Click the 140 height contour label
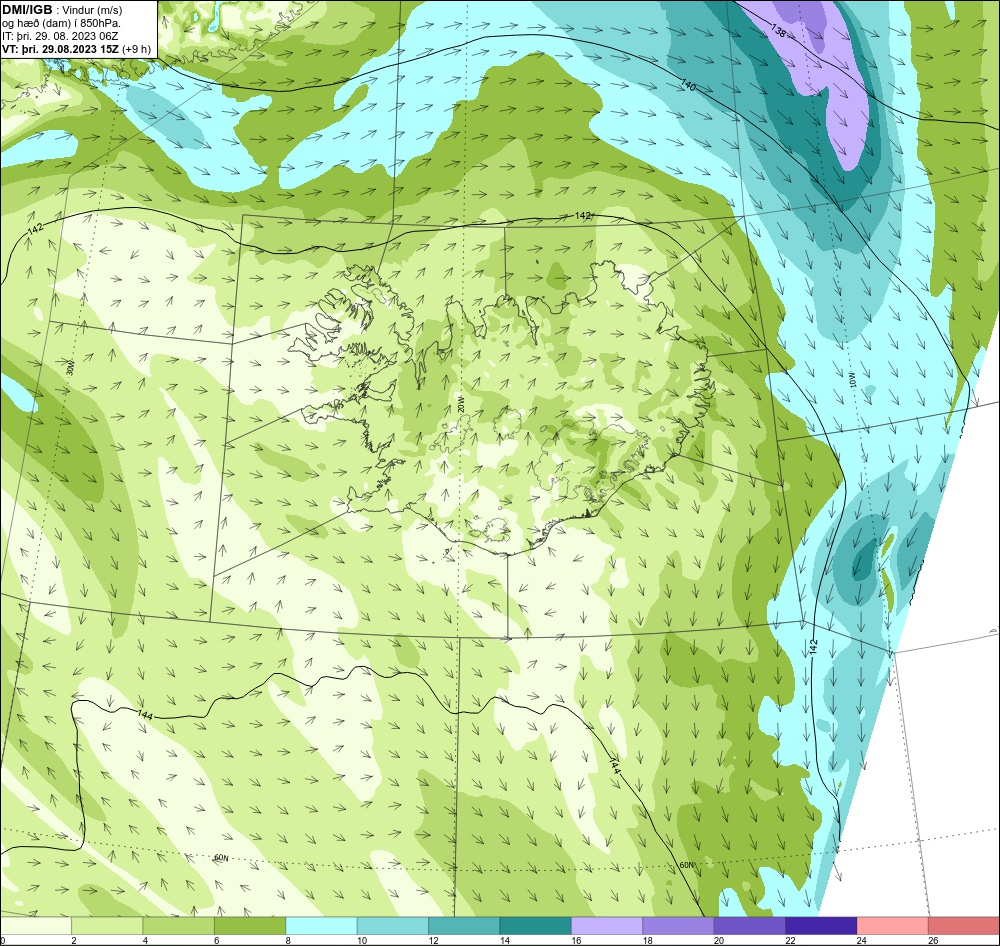The width and height of the screenshot is (1000, 946). (x=688, y=84)
